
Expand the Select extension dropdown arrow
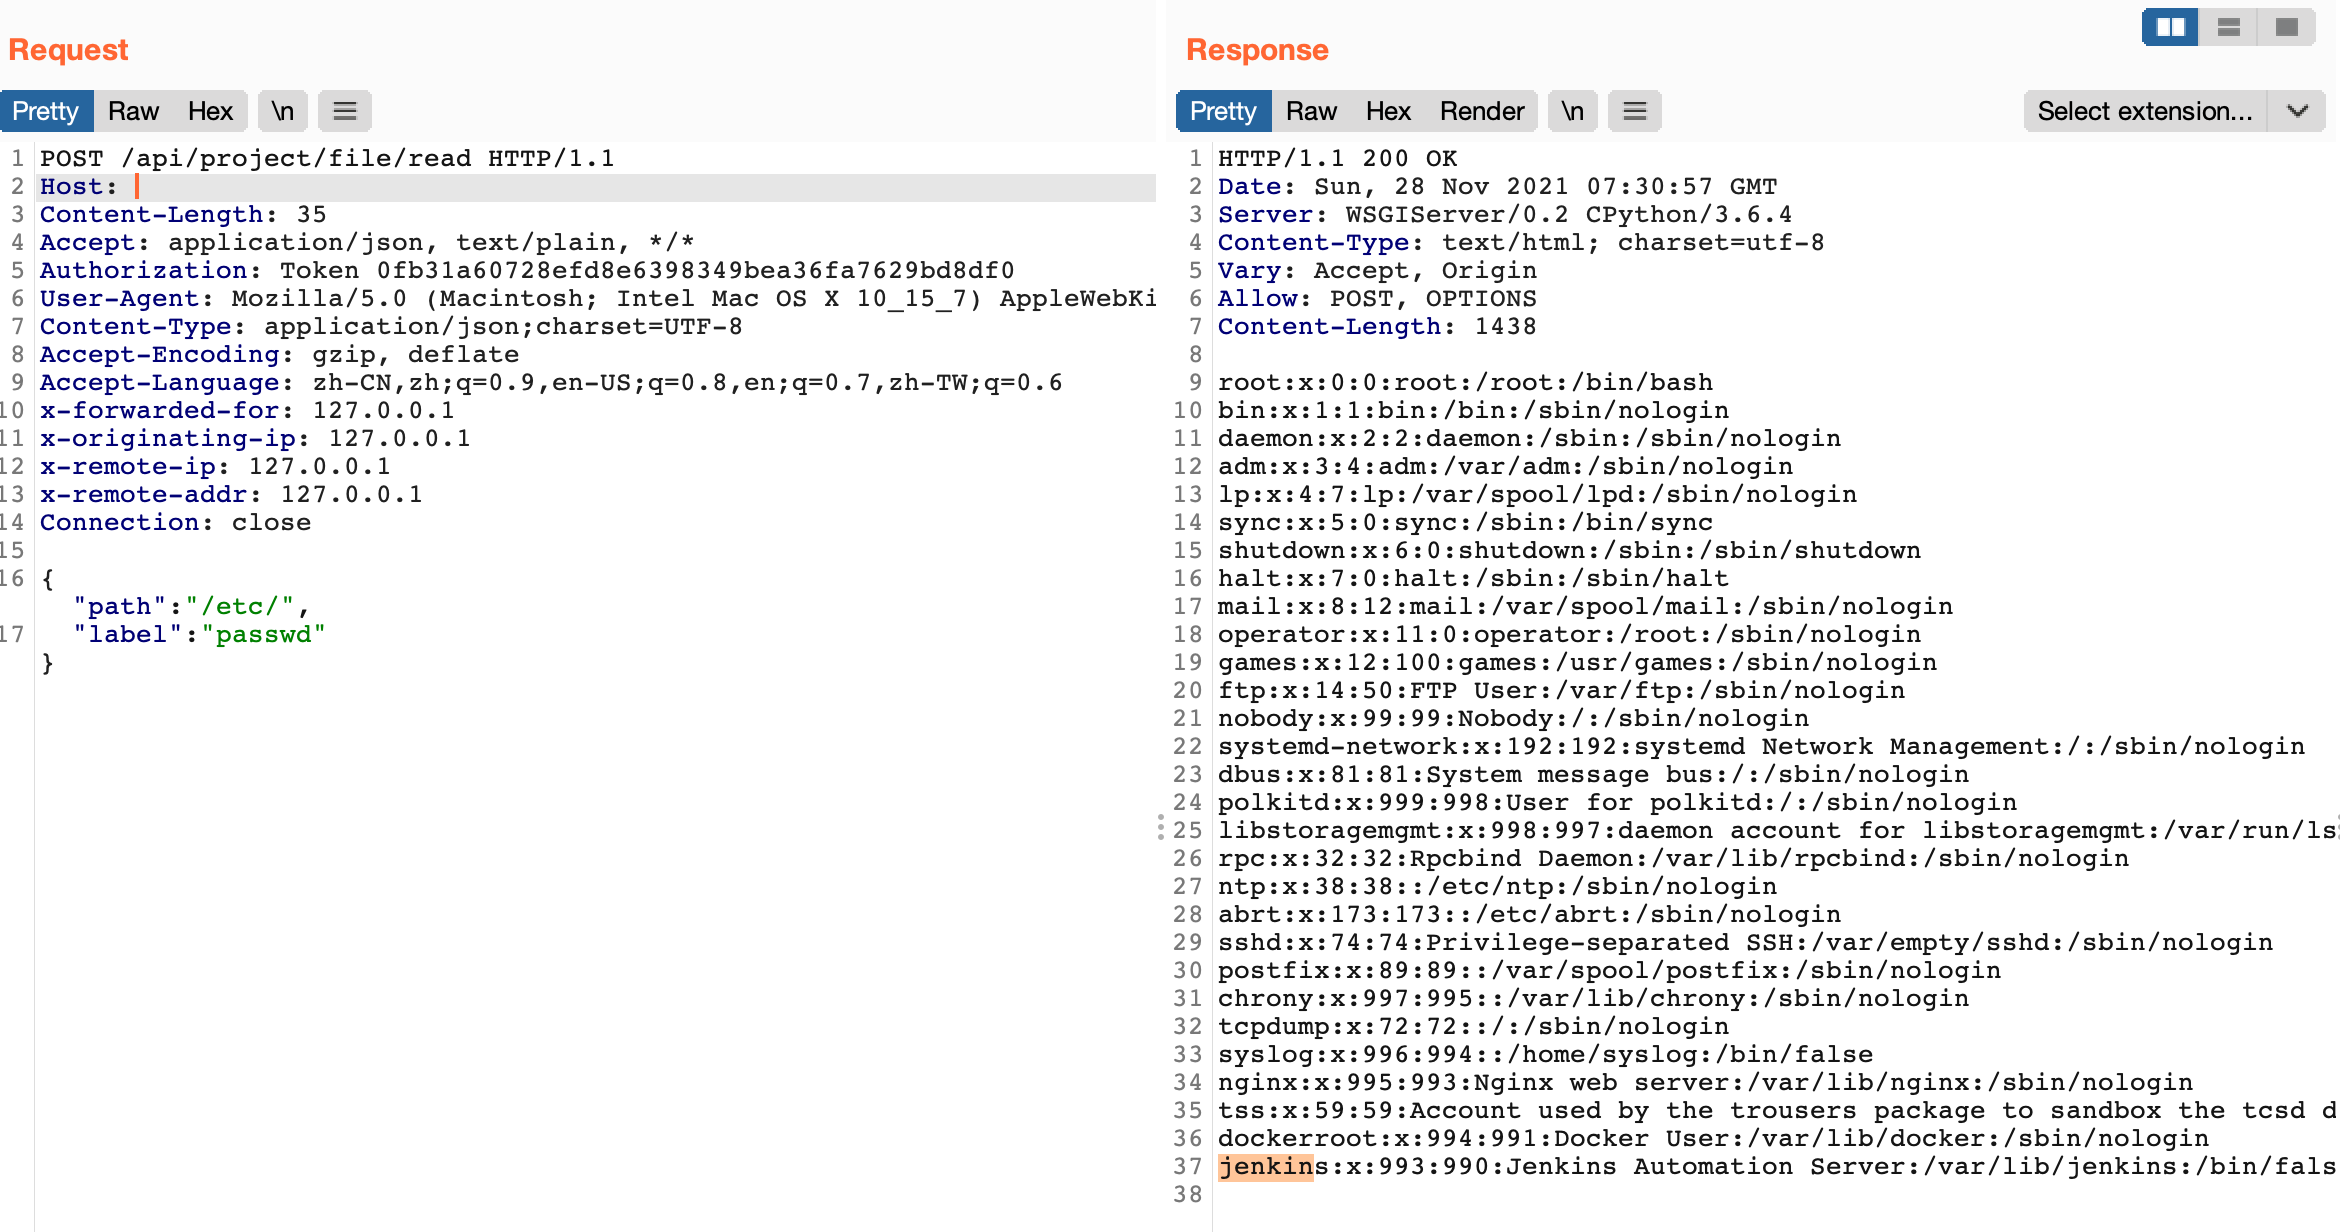pos(2298,111)
